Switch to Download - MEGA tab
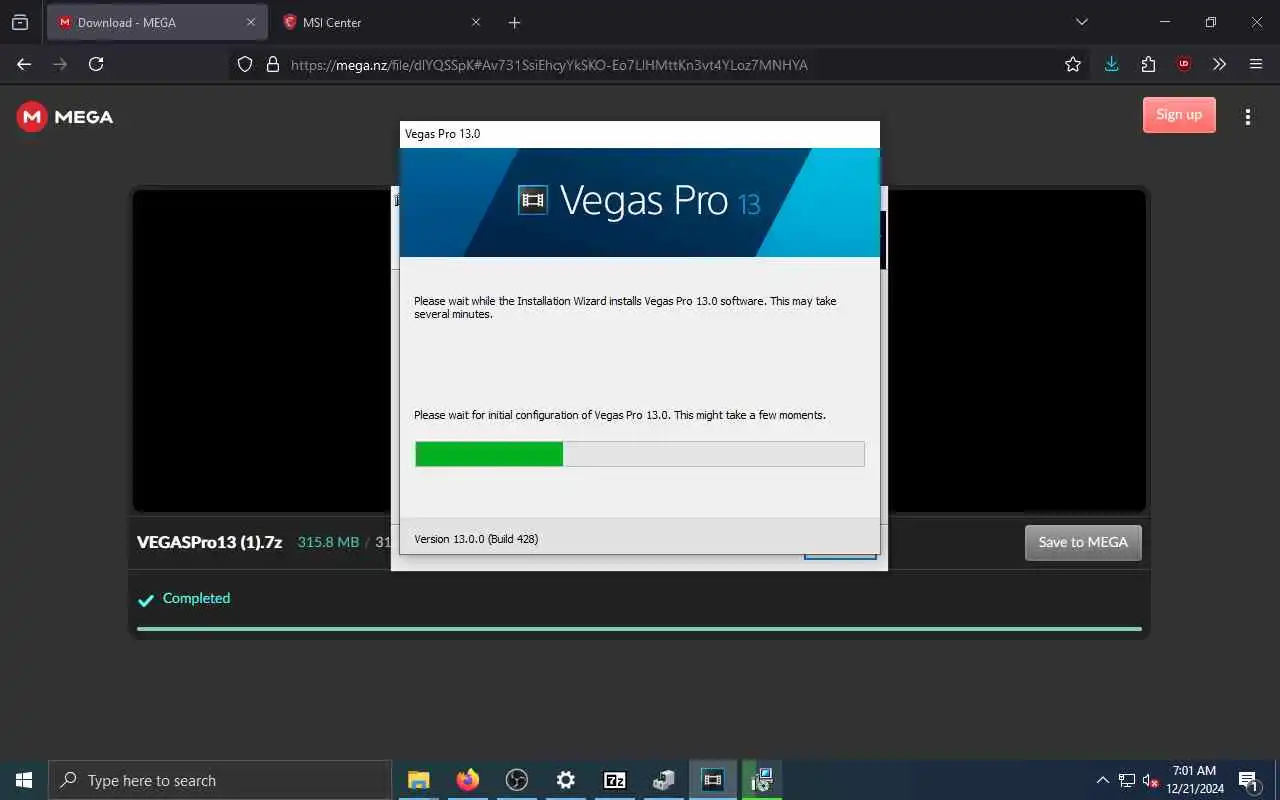The height and width of the screenshot is (800, 1280). coord(157,22)
